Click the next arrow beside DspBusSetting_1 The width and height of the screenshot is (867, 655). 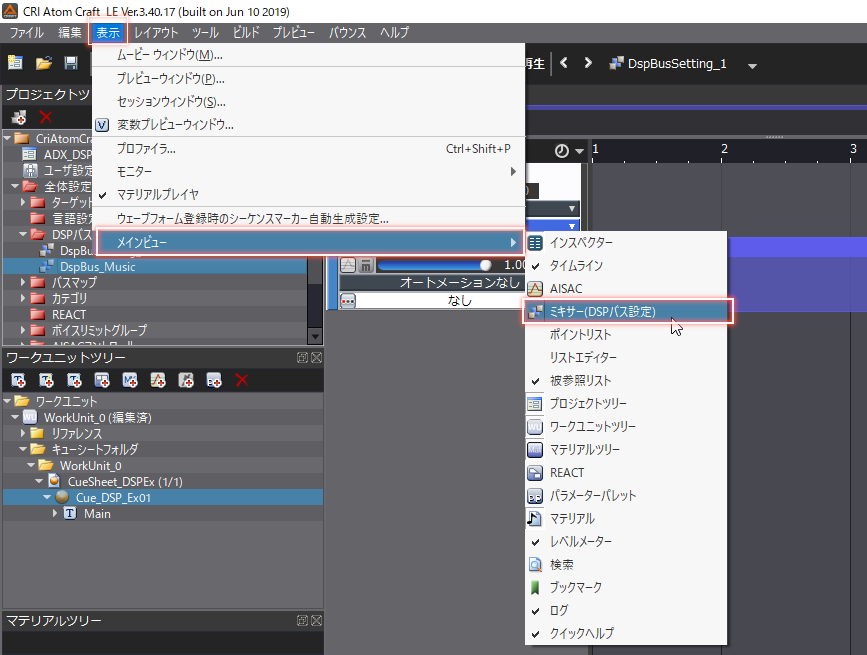pos(588,63)
